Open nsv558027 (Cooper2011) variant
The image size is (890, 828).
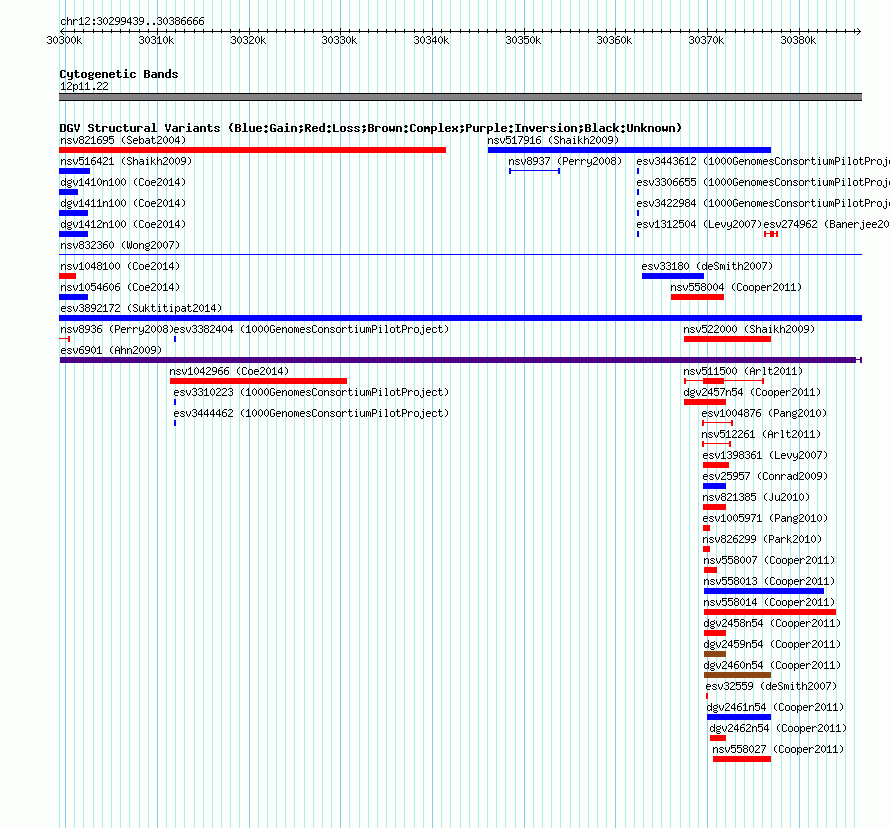tap(778, 749)
